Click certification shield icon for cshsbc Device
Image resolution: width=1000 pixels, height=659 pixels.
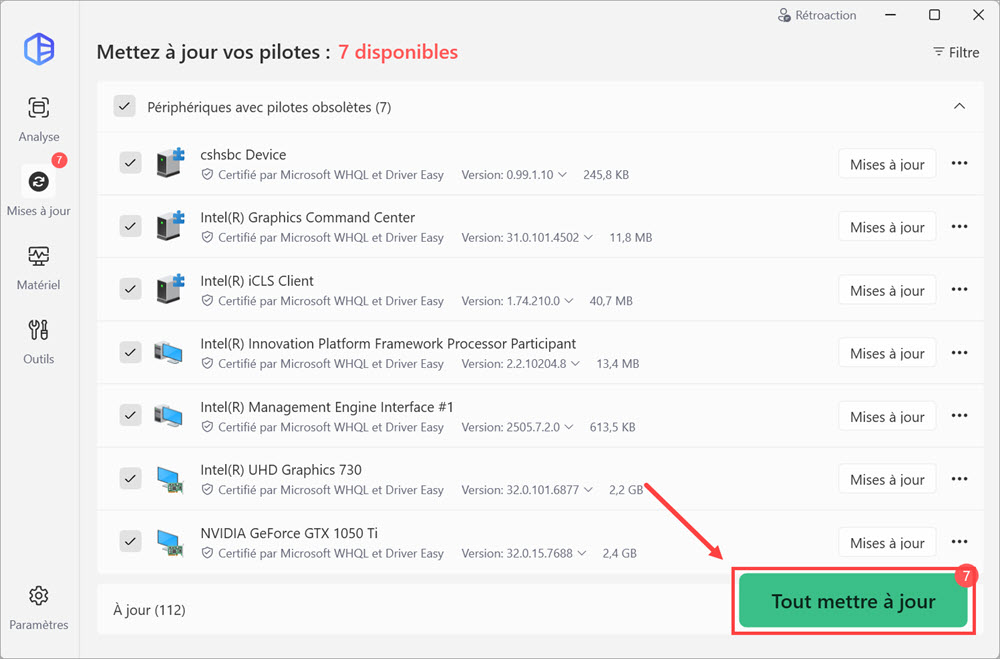click(x=207, y=174)
